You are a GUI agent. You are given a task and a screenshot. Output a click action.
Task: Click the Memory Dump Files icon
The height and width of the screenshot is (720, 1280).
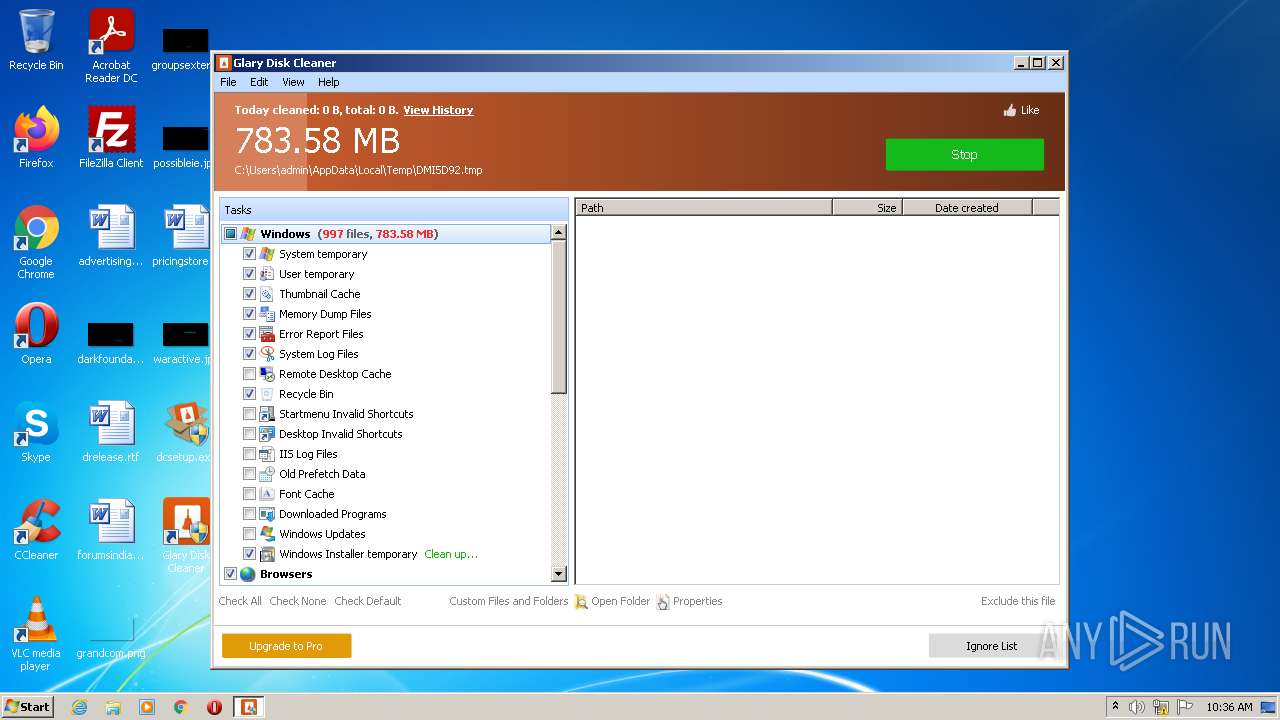pyautogui.click(x=267, y=314)
